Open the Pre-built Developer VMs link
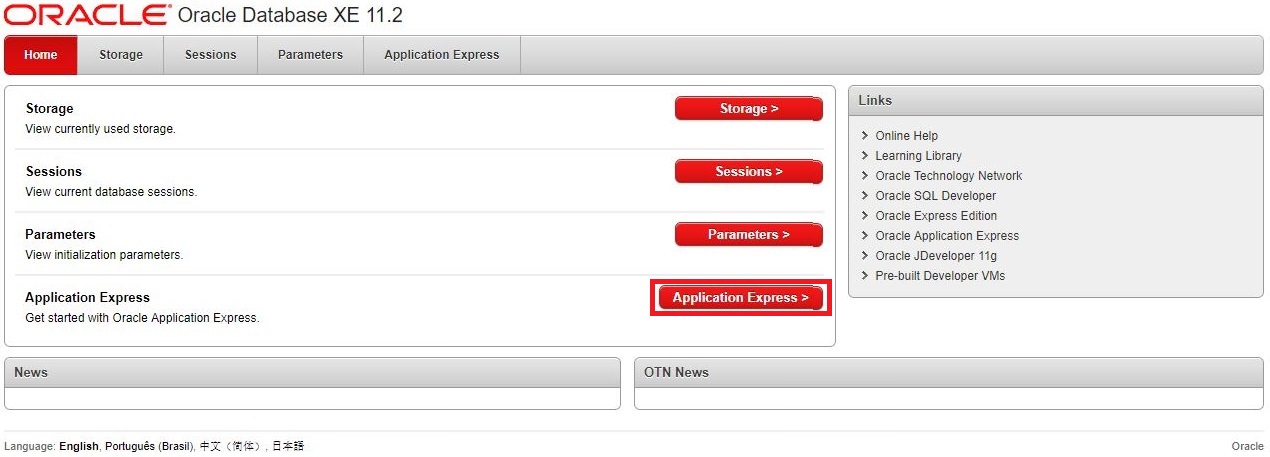The width and height of the screenshot is (1270, 457). point(940,276)
